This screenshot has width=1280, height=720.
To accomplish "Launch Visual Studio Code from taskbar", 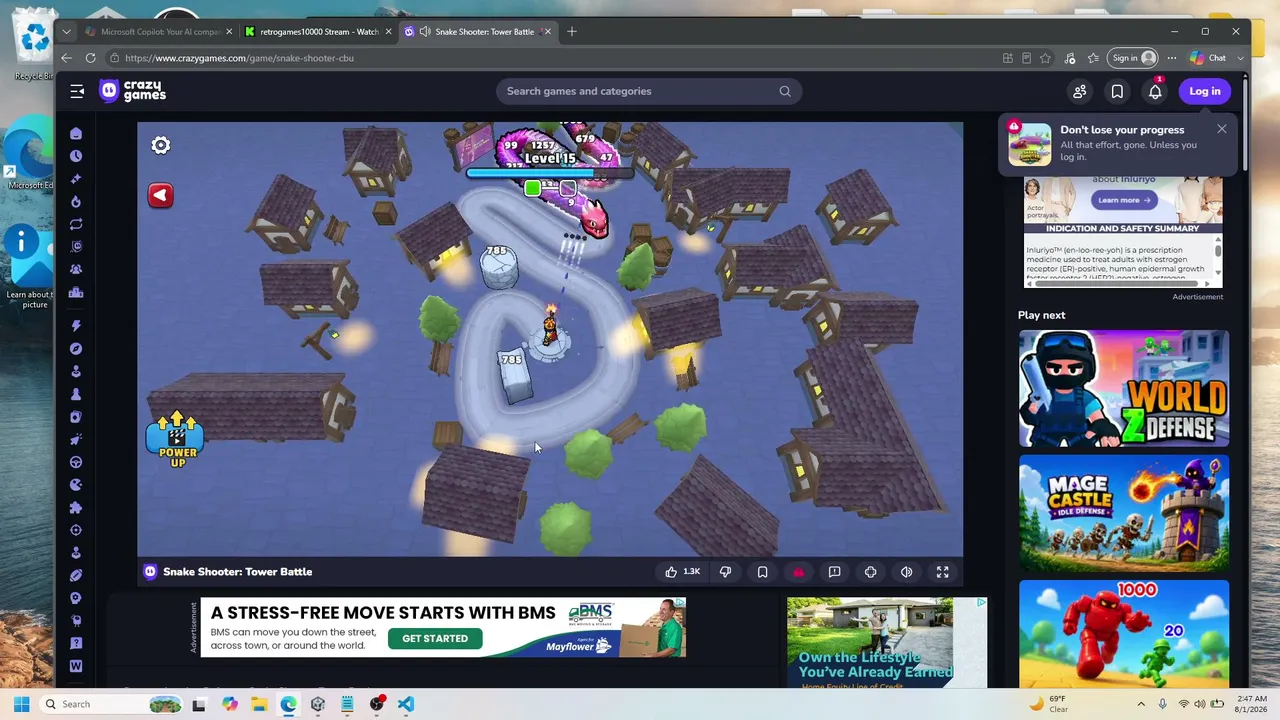I will (406, 704).
